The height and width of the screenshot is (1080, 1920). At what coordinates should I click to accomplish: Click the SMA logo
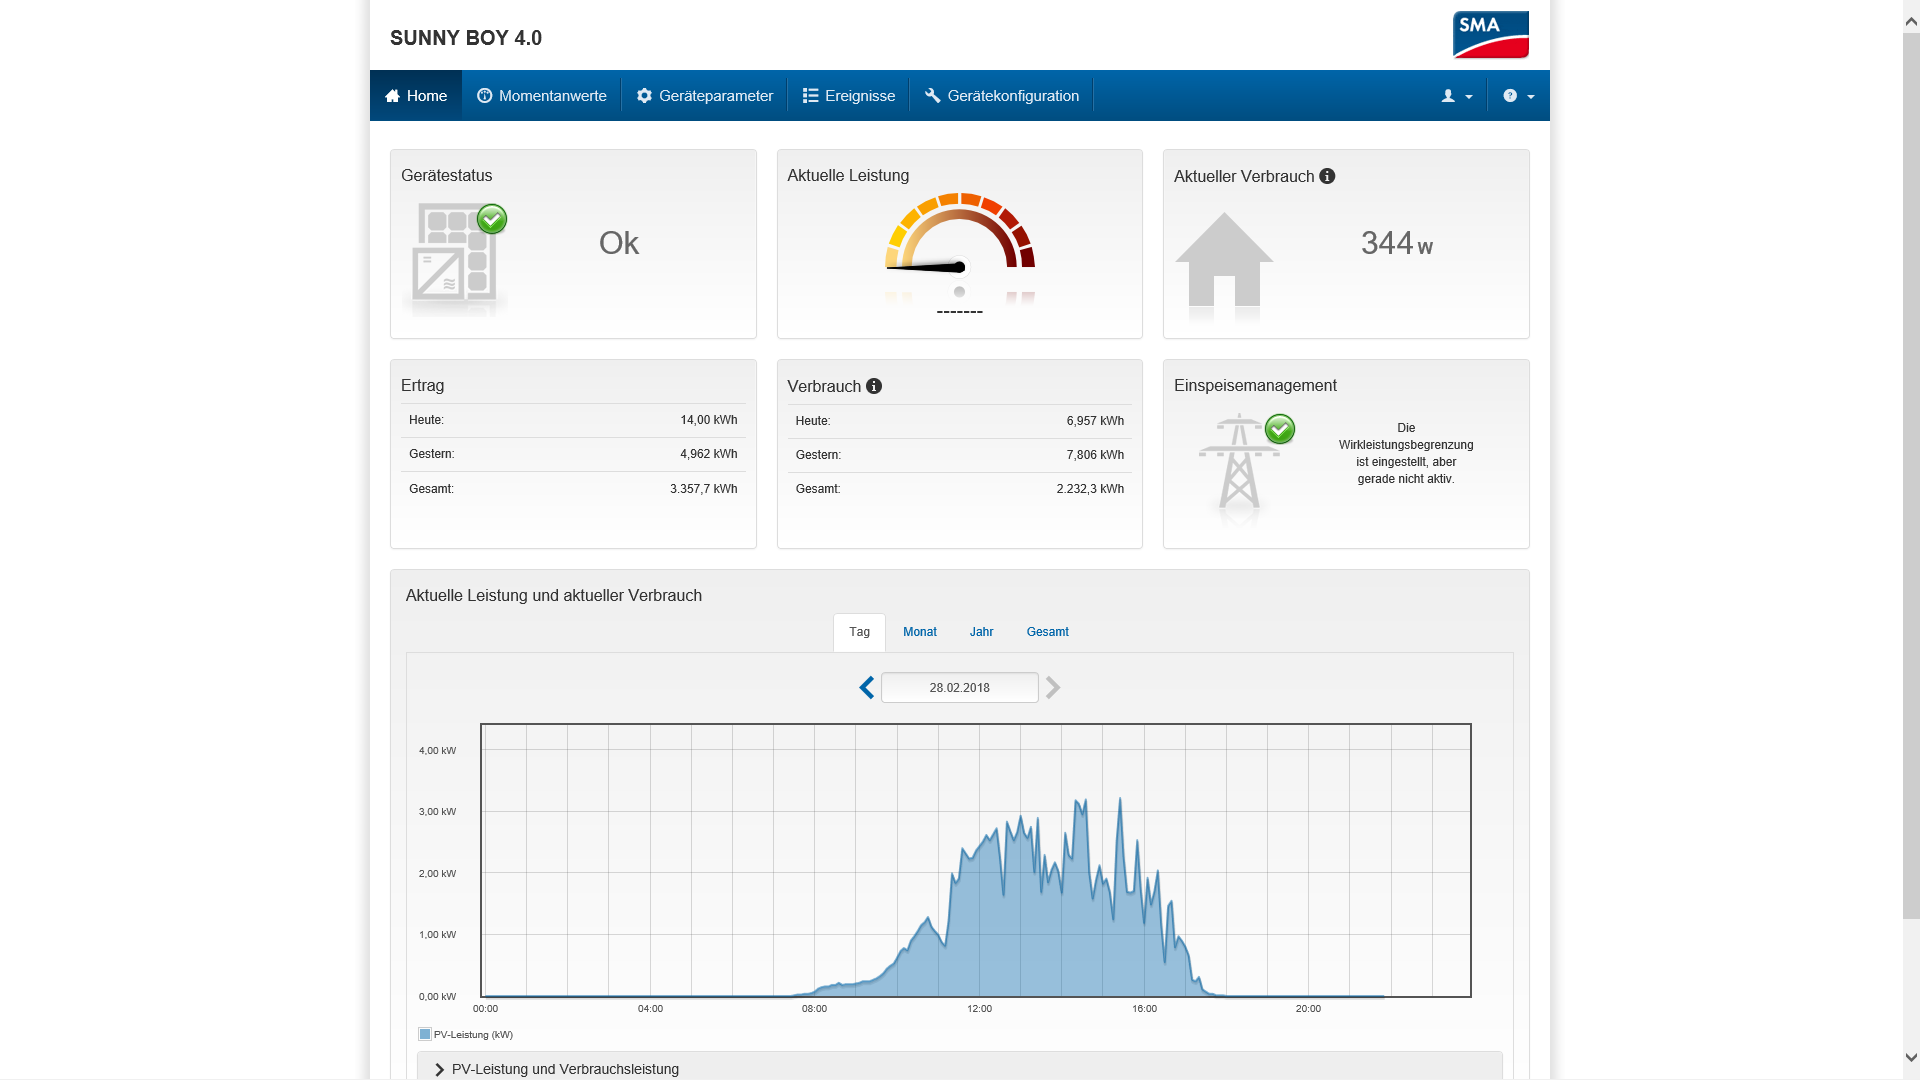[1490, 35]
